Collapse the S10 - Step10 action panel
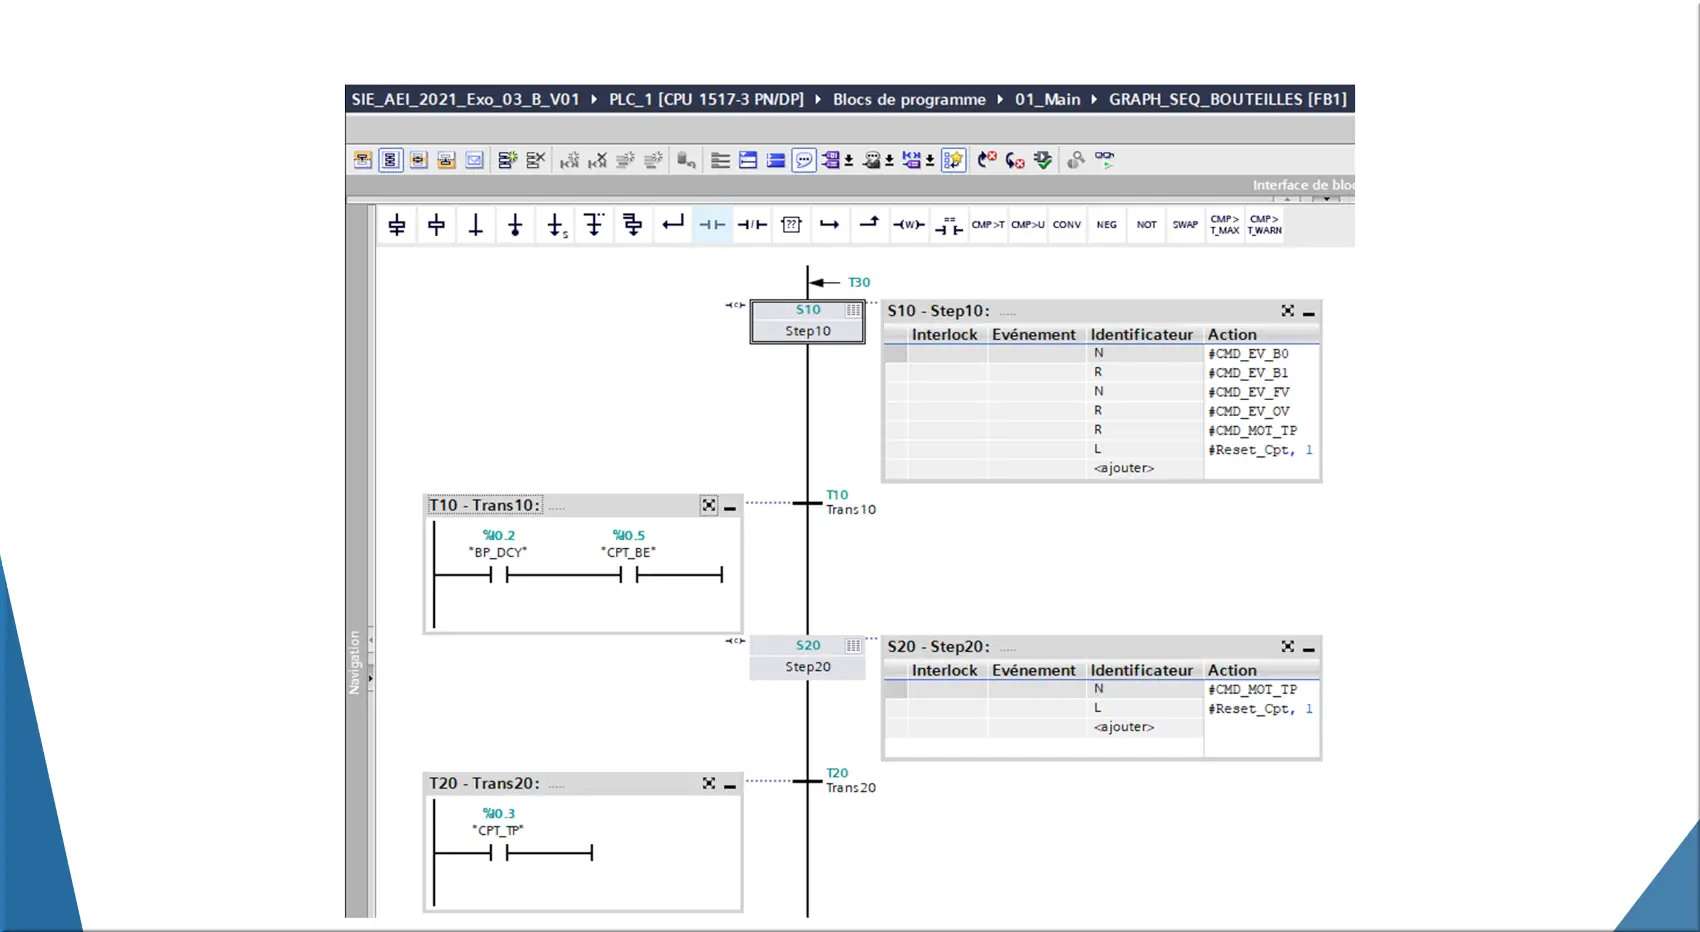This screenshot has height=932, width=1700. [1308, 313]
